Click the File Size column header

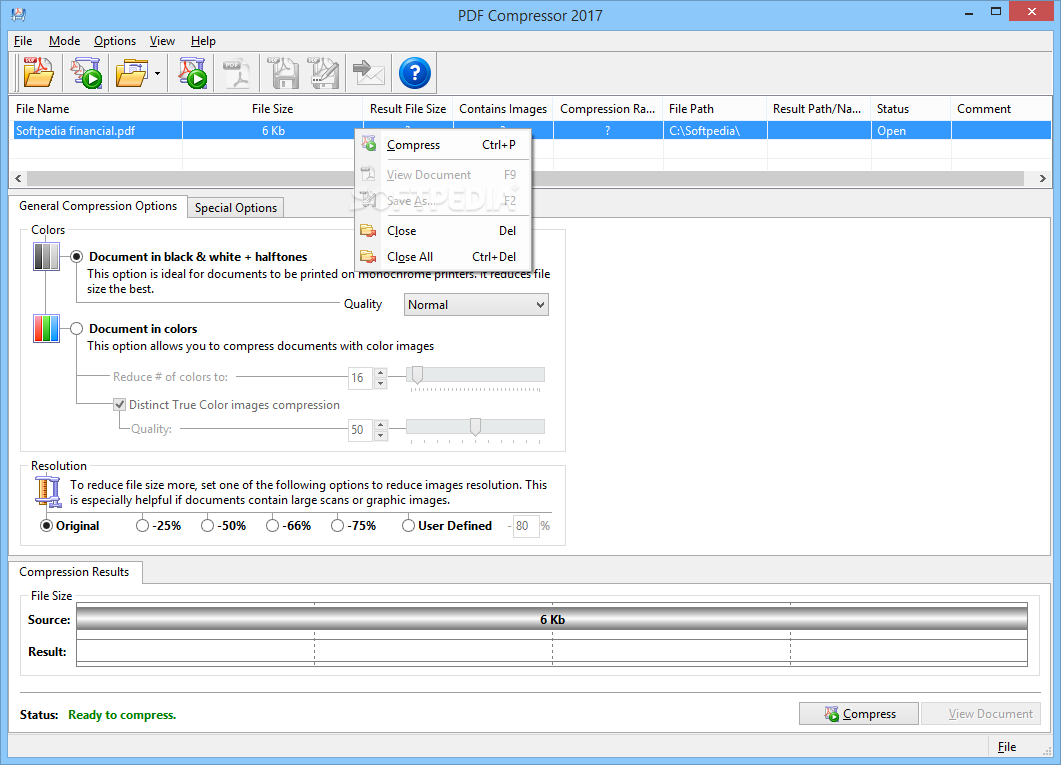[x=273, y=109]
